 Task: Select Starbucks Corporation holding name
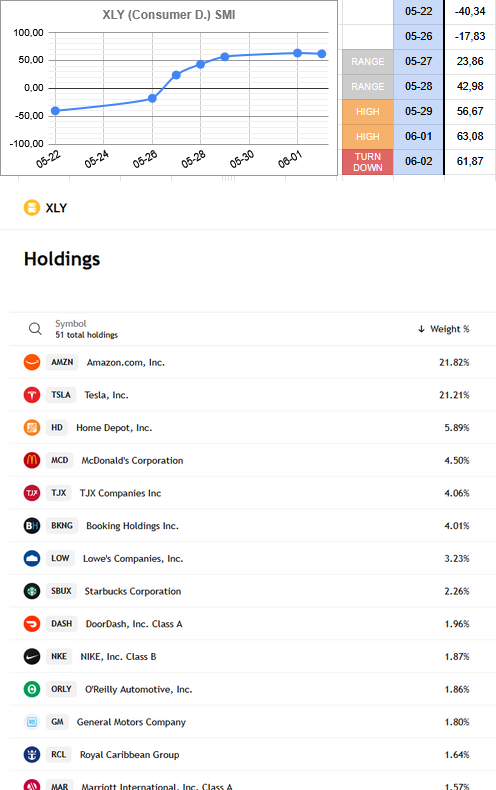click(133, 591)
